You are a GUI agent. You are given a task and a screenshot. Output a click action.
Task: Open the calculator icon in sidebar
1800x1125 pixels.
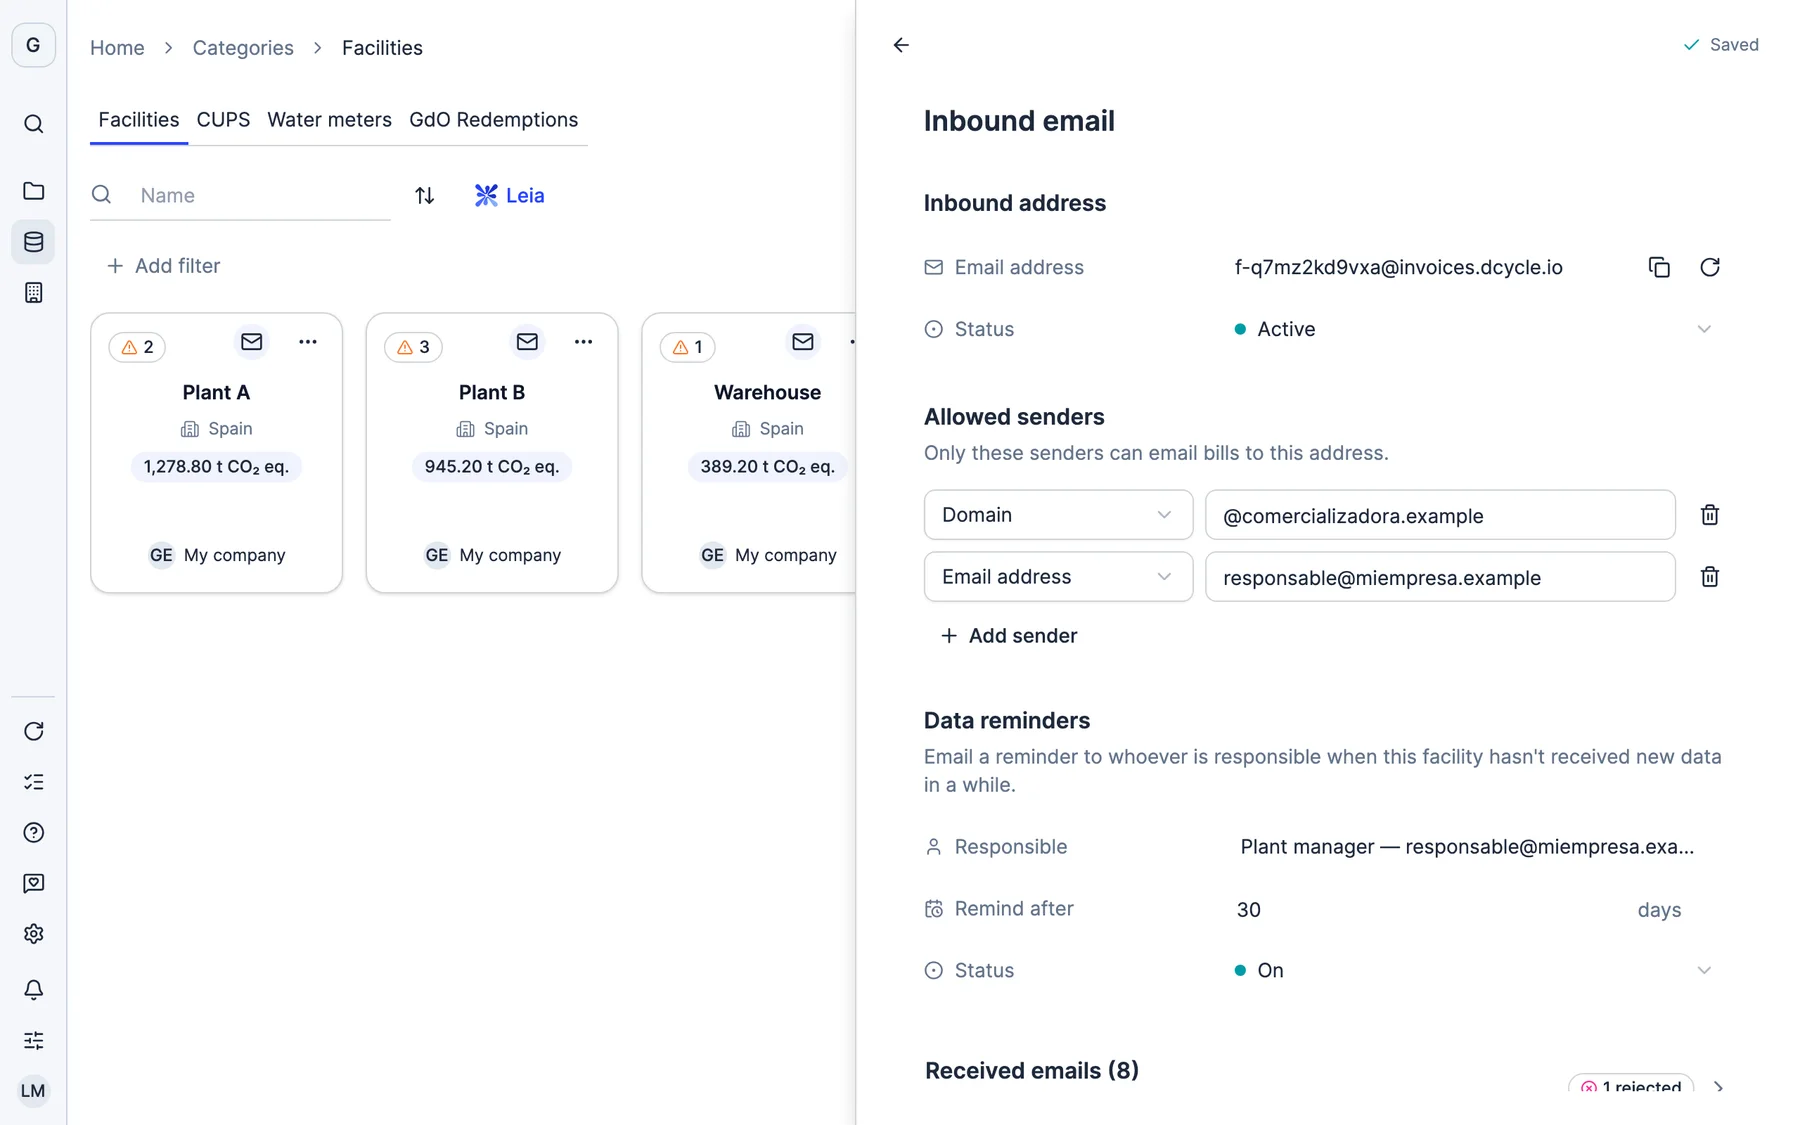tap(33, 293)
